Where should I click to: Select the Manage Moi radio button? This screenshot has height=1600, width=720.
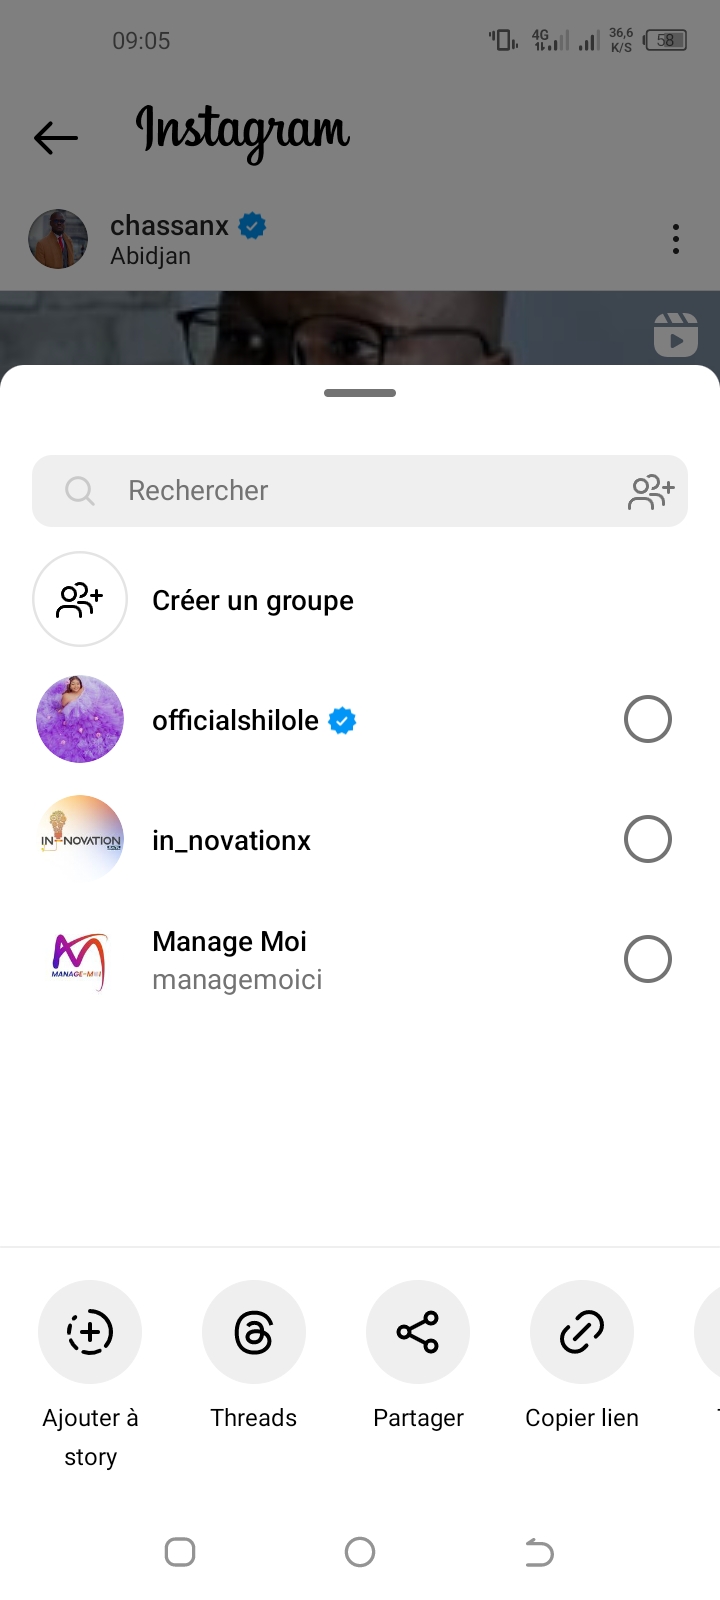[647, 959]
